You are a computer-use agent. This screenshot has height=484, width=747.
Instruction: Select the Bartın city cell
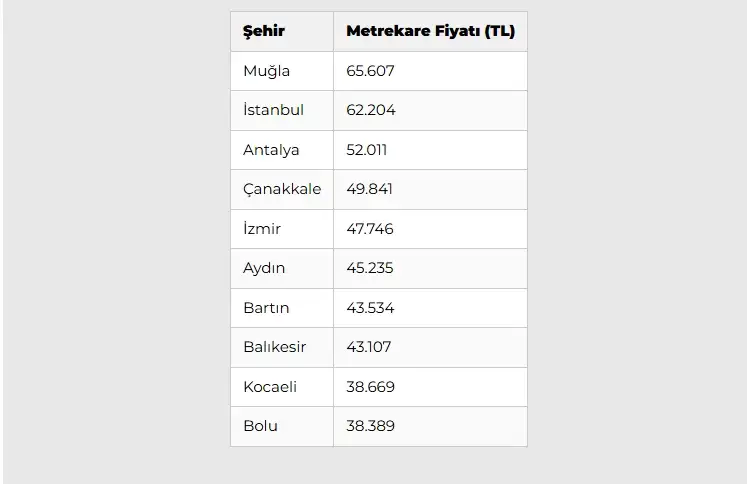(x=266, y=308)
